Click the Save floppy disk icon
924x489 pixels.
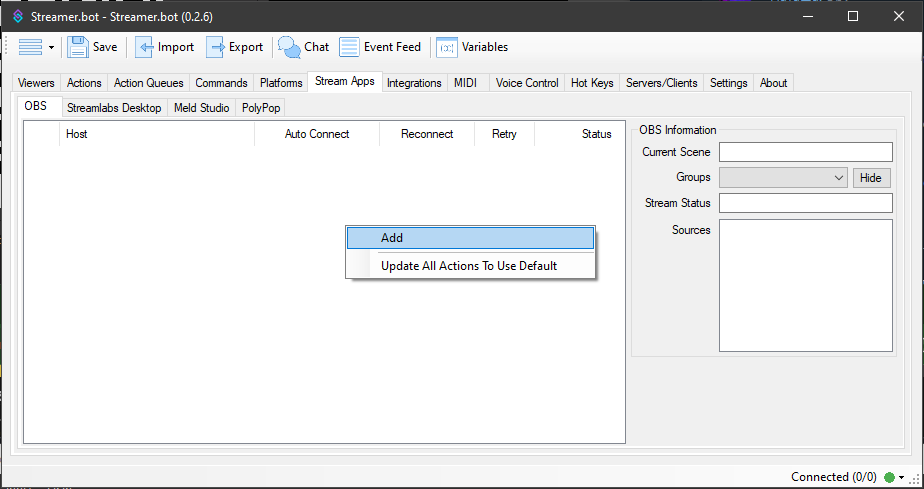(77, 47)
